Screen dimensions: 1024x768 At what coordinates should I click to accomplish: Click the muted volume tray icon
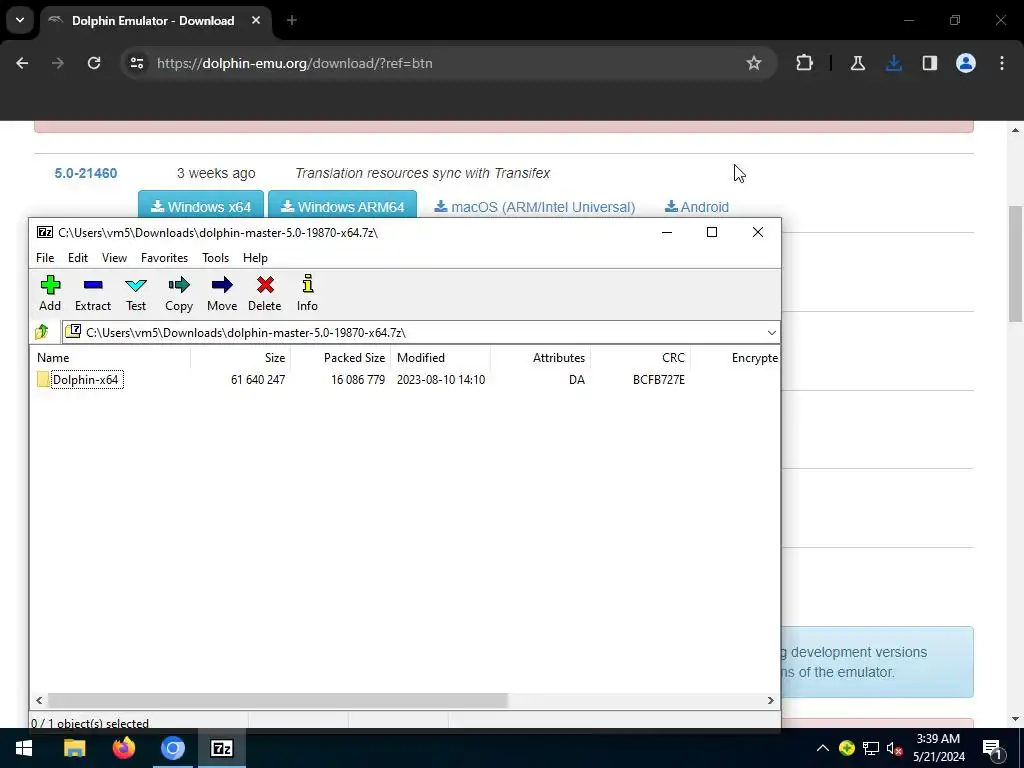(x=894, y=749)
